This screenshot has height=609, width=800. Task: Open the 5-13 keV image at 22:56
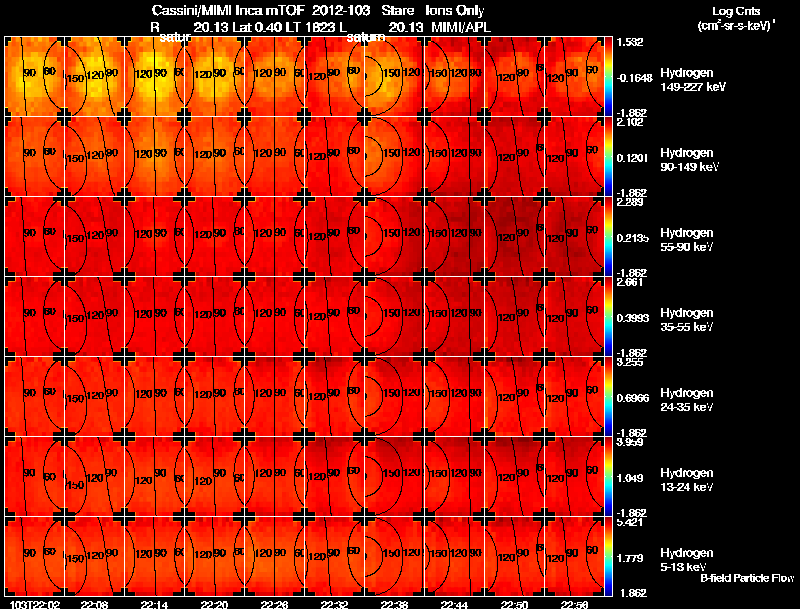pos(574,557)
